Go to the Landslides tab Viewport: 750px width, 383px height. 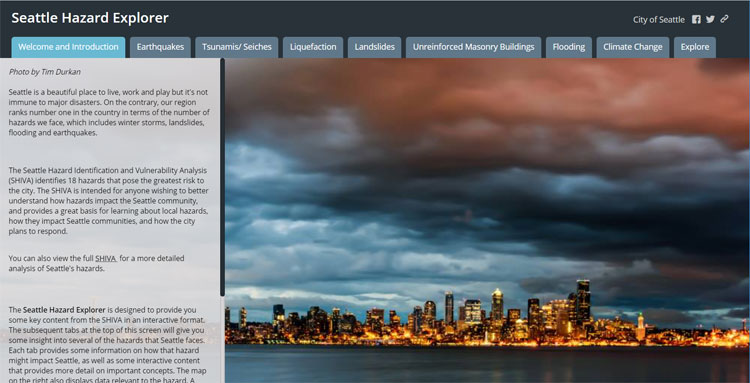[x=375, y=47]
